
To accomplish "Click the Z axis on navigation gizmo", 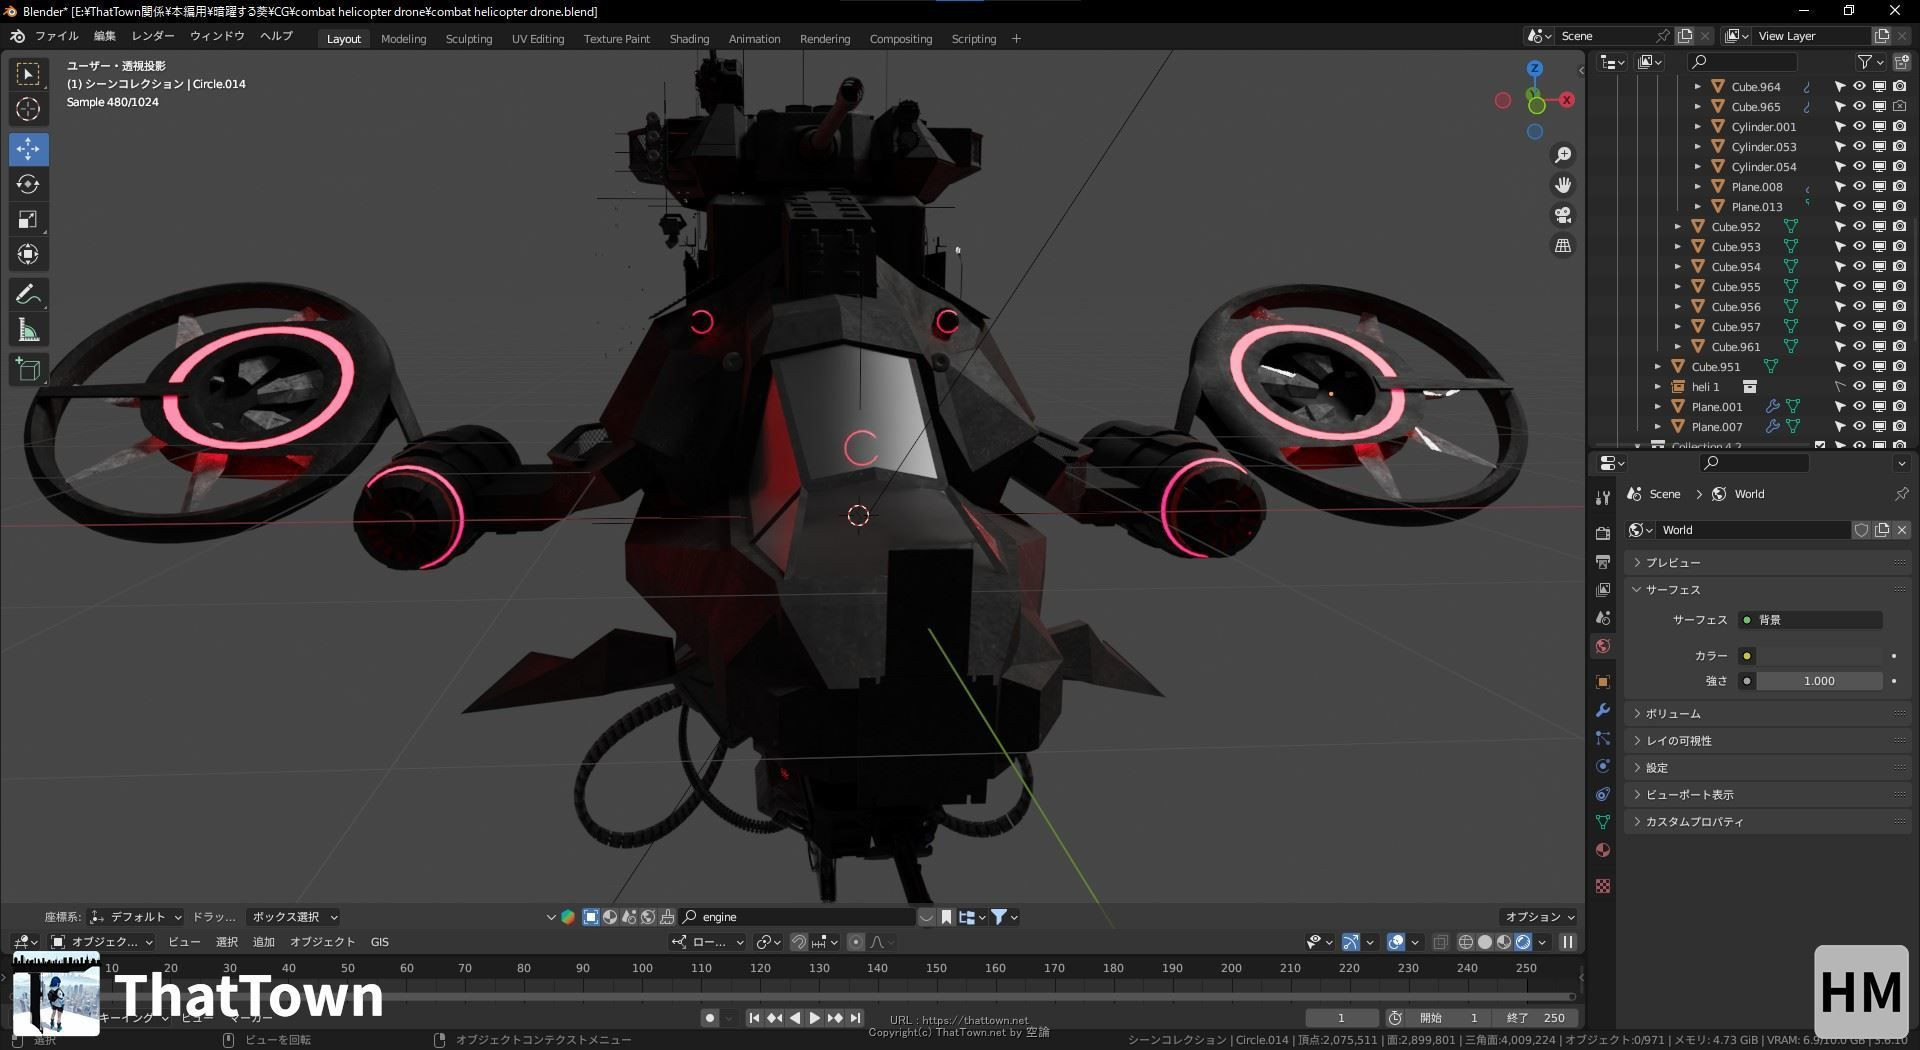I will pos(1535,69).
